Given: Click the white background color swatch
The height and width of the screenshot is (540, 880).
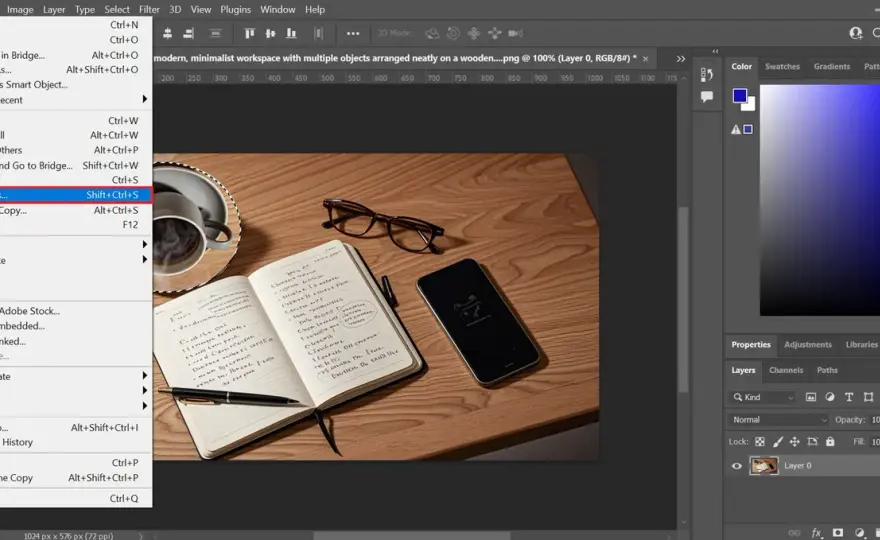Looking at the screenshot, I should [x=751, y=106].
